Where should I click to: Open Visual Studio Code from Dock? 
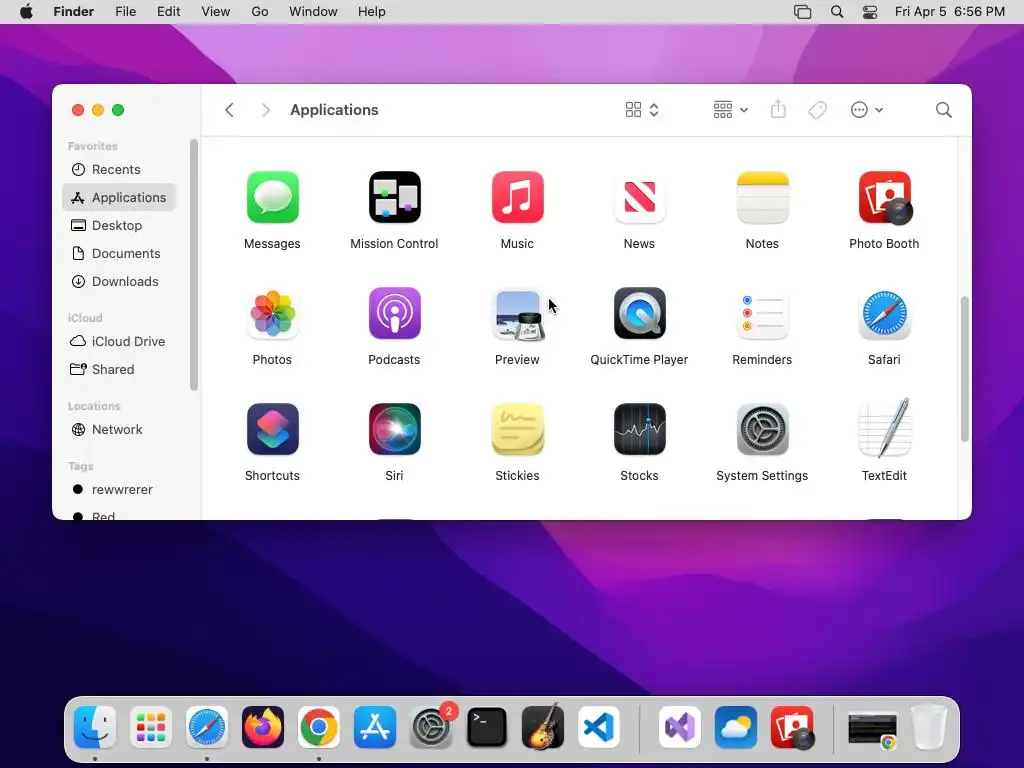599,727
